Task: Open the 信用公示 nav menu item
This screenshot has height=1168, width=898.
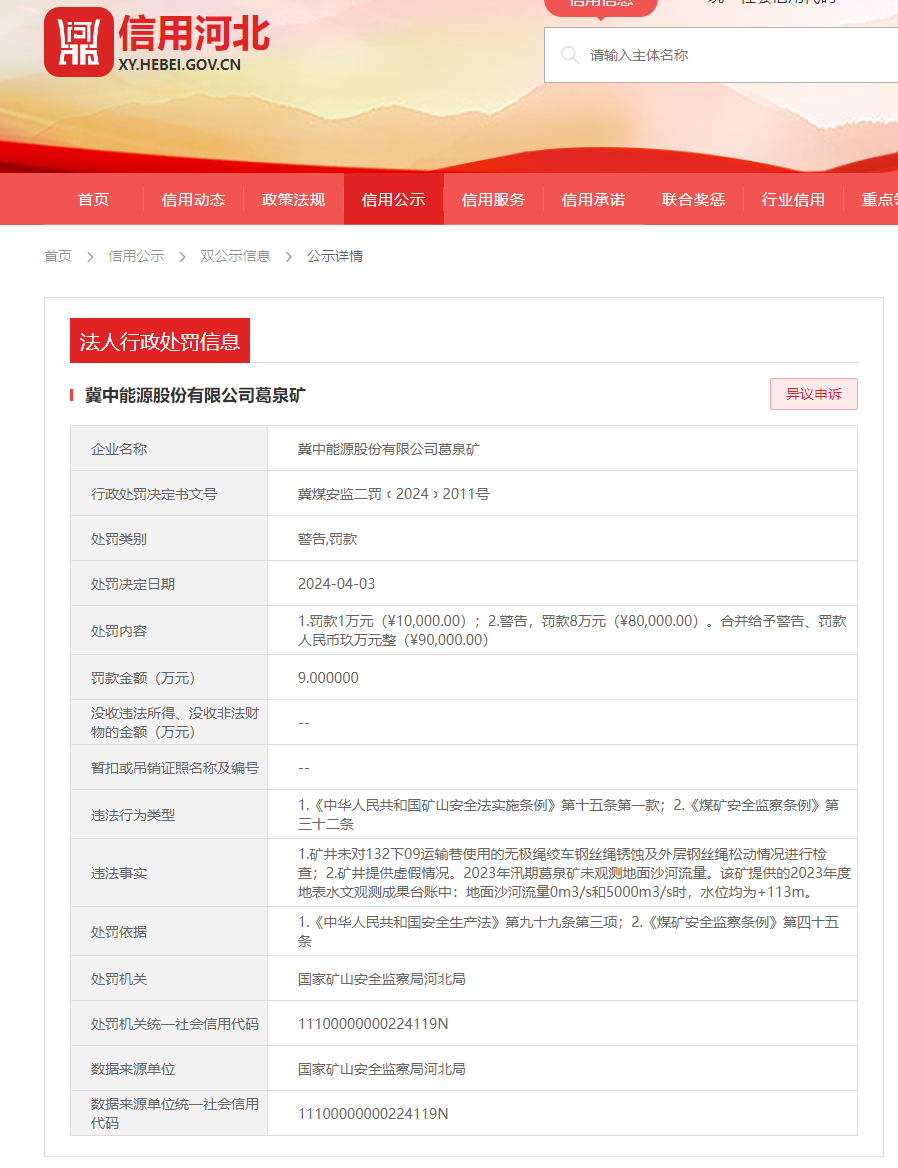Action: 393,200
